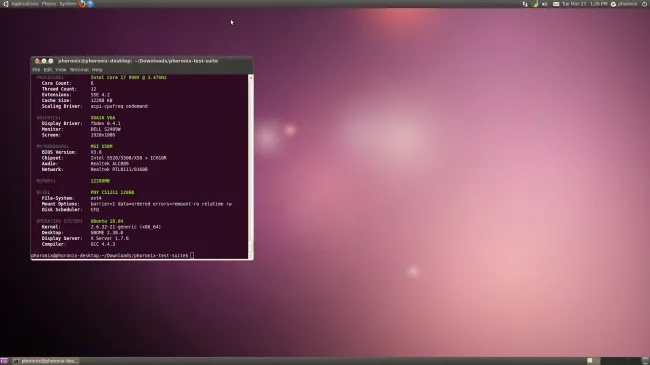Open the terminal Edit menu
The height and width of the screenshot is (365, 650).
(48, 70)
